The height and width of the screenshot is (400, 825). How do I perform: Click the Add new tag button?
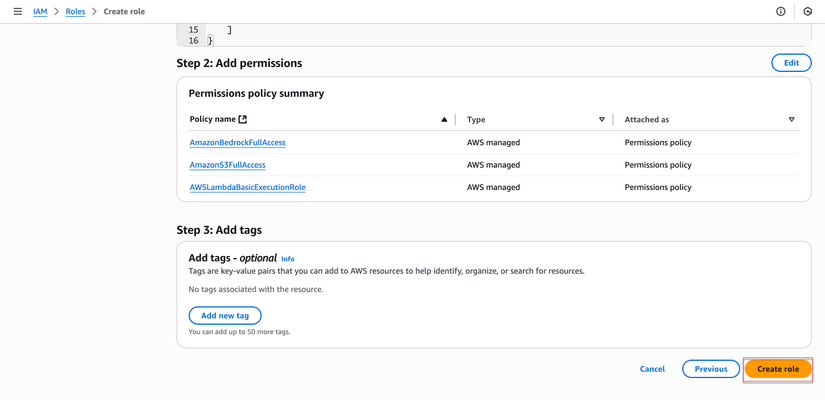[225, 315]
